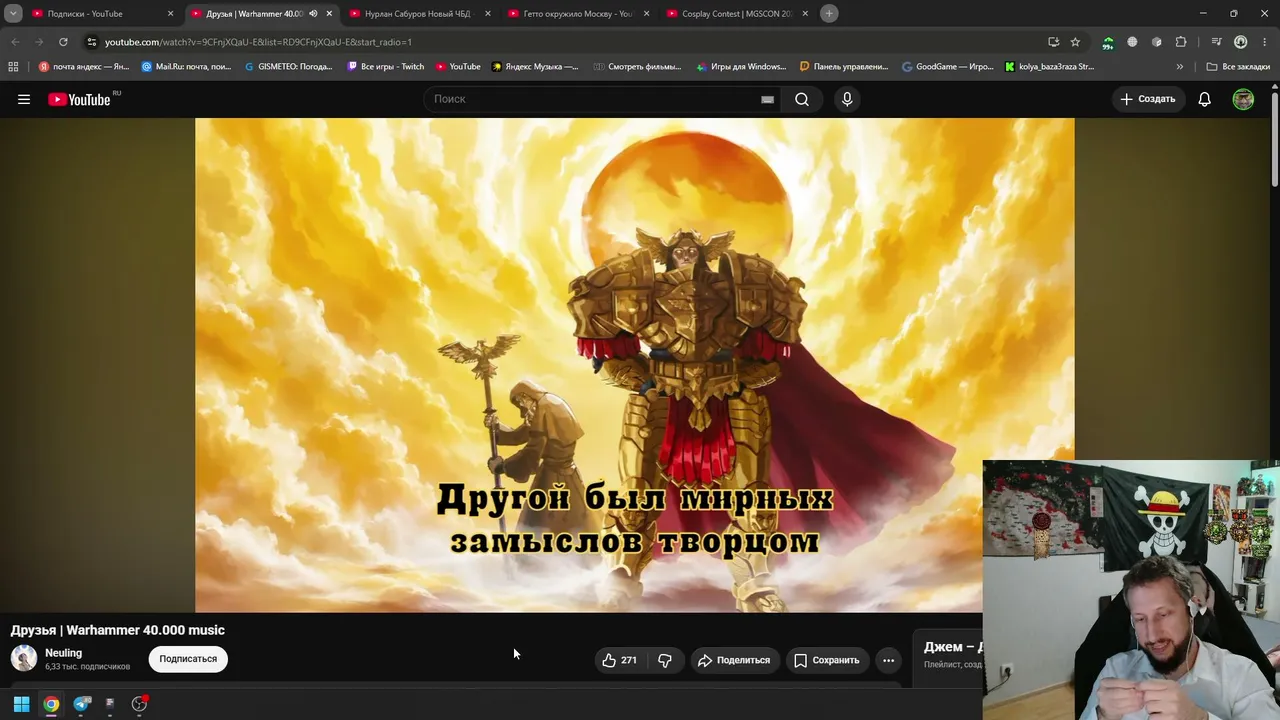1280x720 pixels.
Task: Open the Neuling channel name link
Action: (63, 653)
